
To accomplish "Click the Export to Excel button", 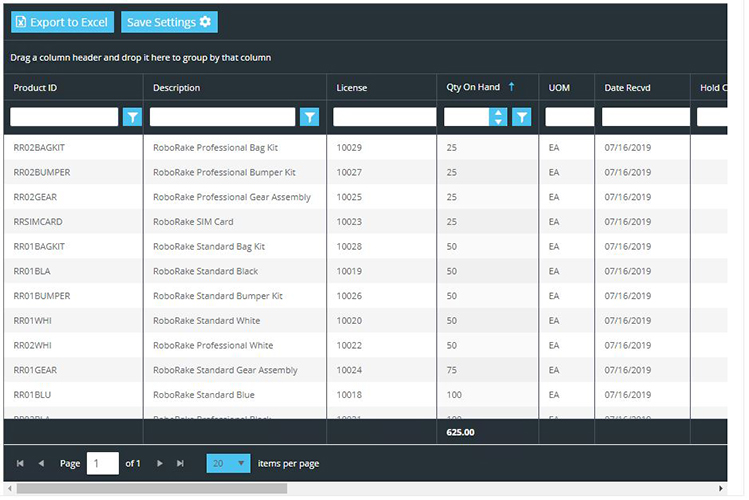I will point(63,22).
